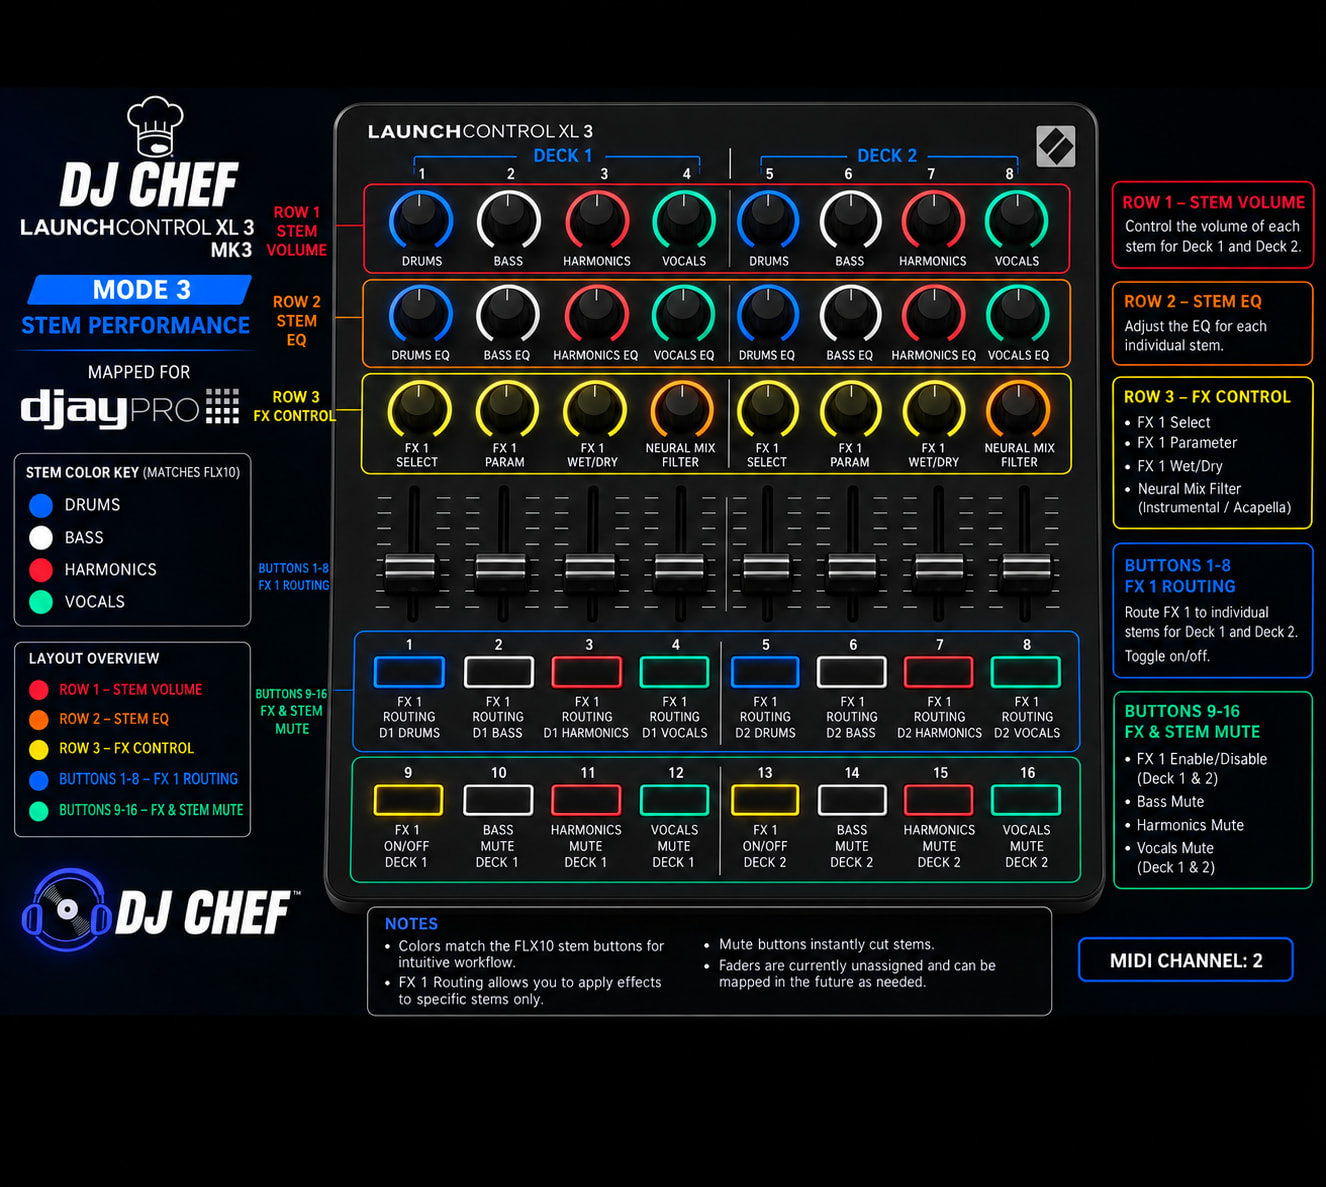Toggle button 5 FX 1 Routing D2 Drums

click(765, 672)
